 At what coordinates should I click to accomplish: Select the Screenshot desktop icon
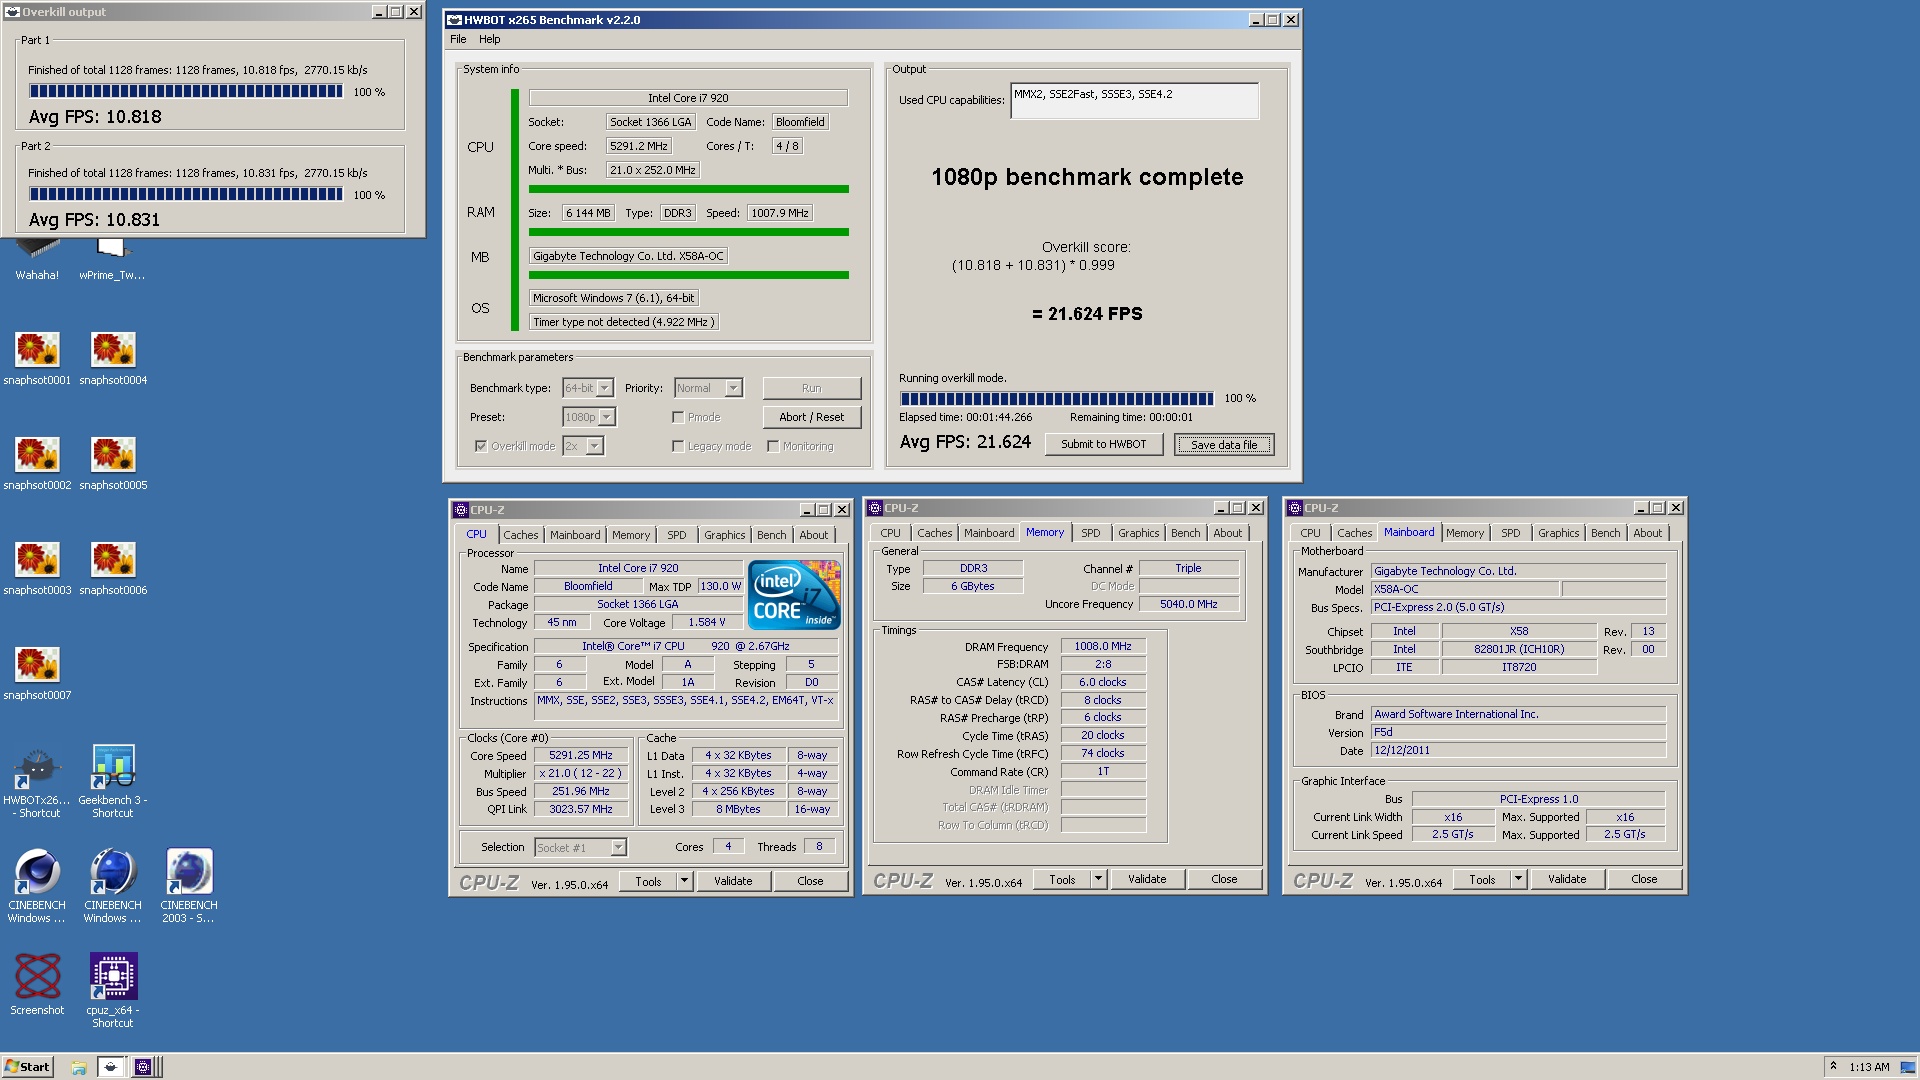coord(37,985)
